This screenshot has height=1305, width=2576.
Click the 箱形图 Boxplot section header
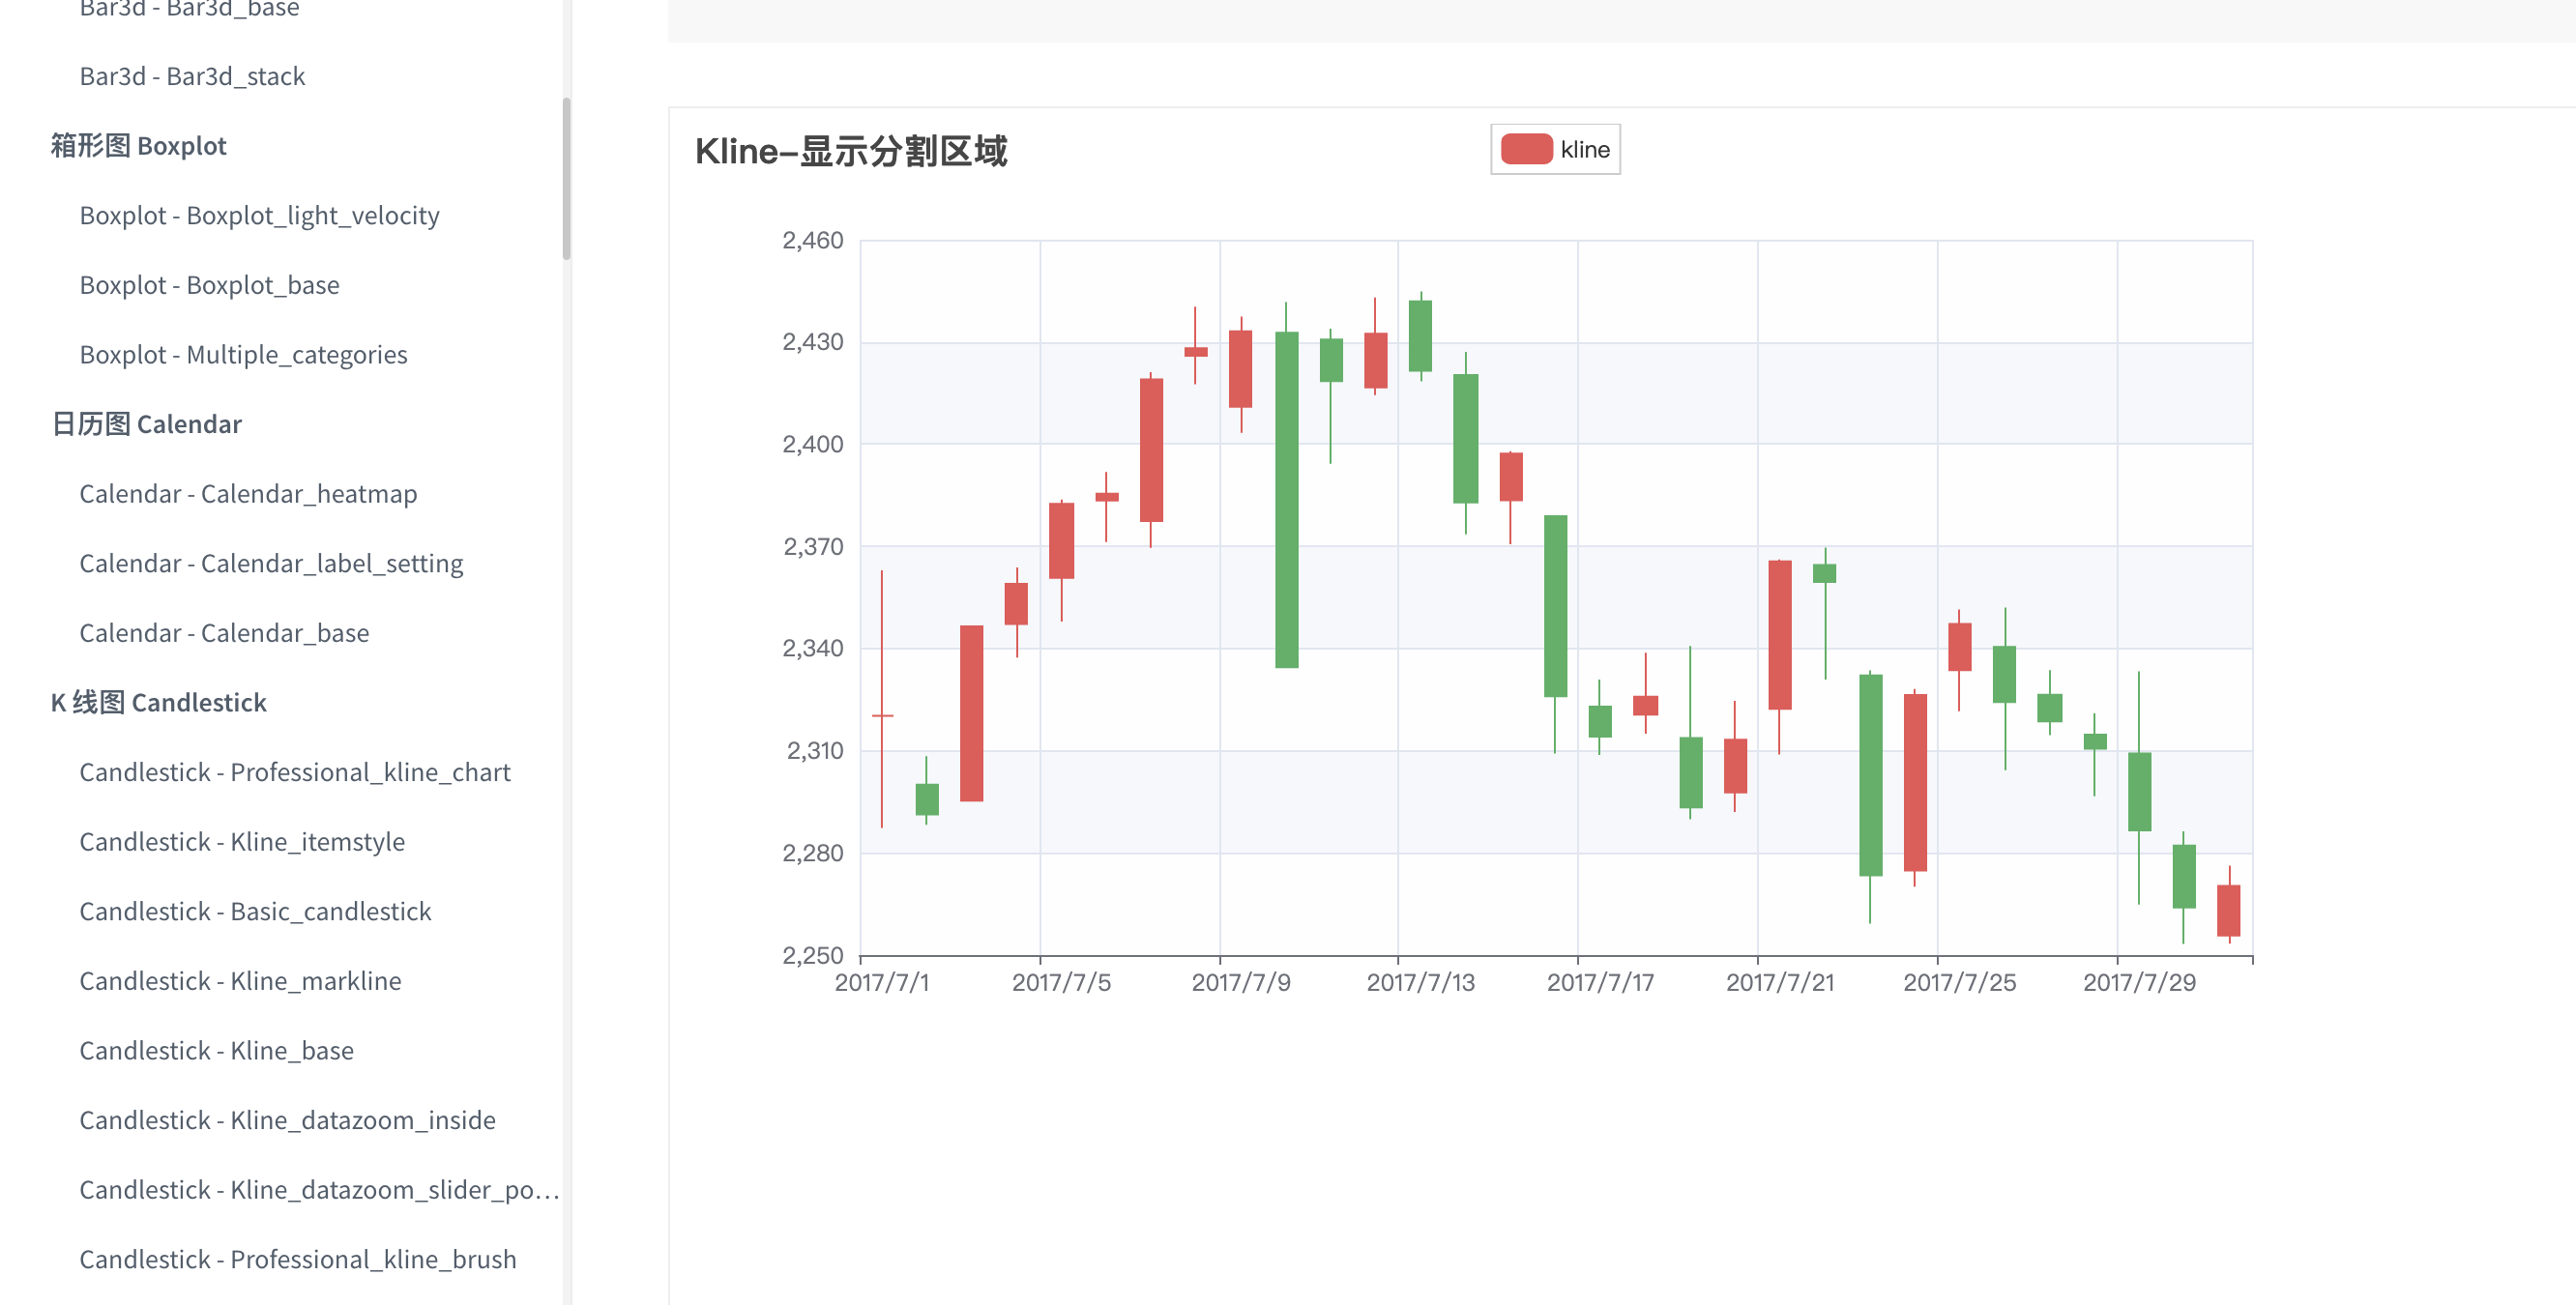click(139, 146)
